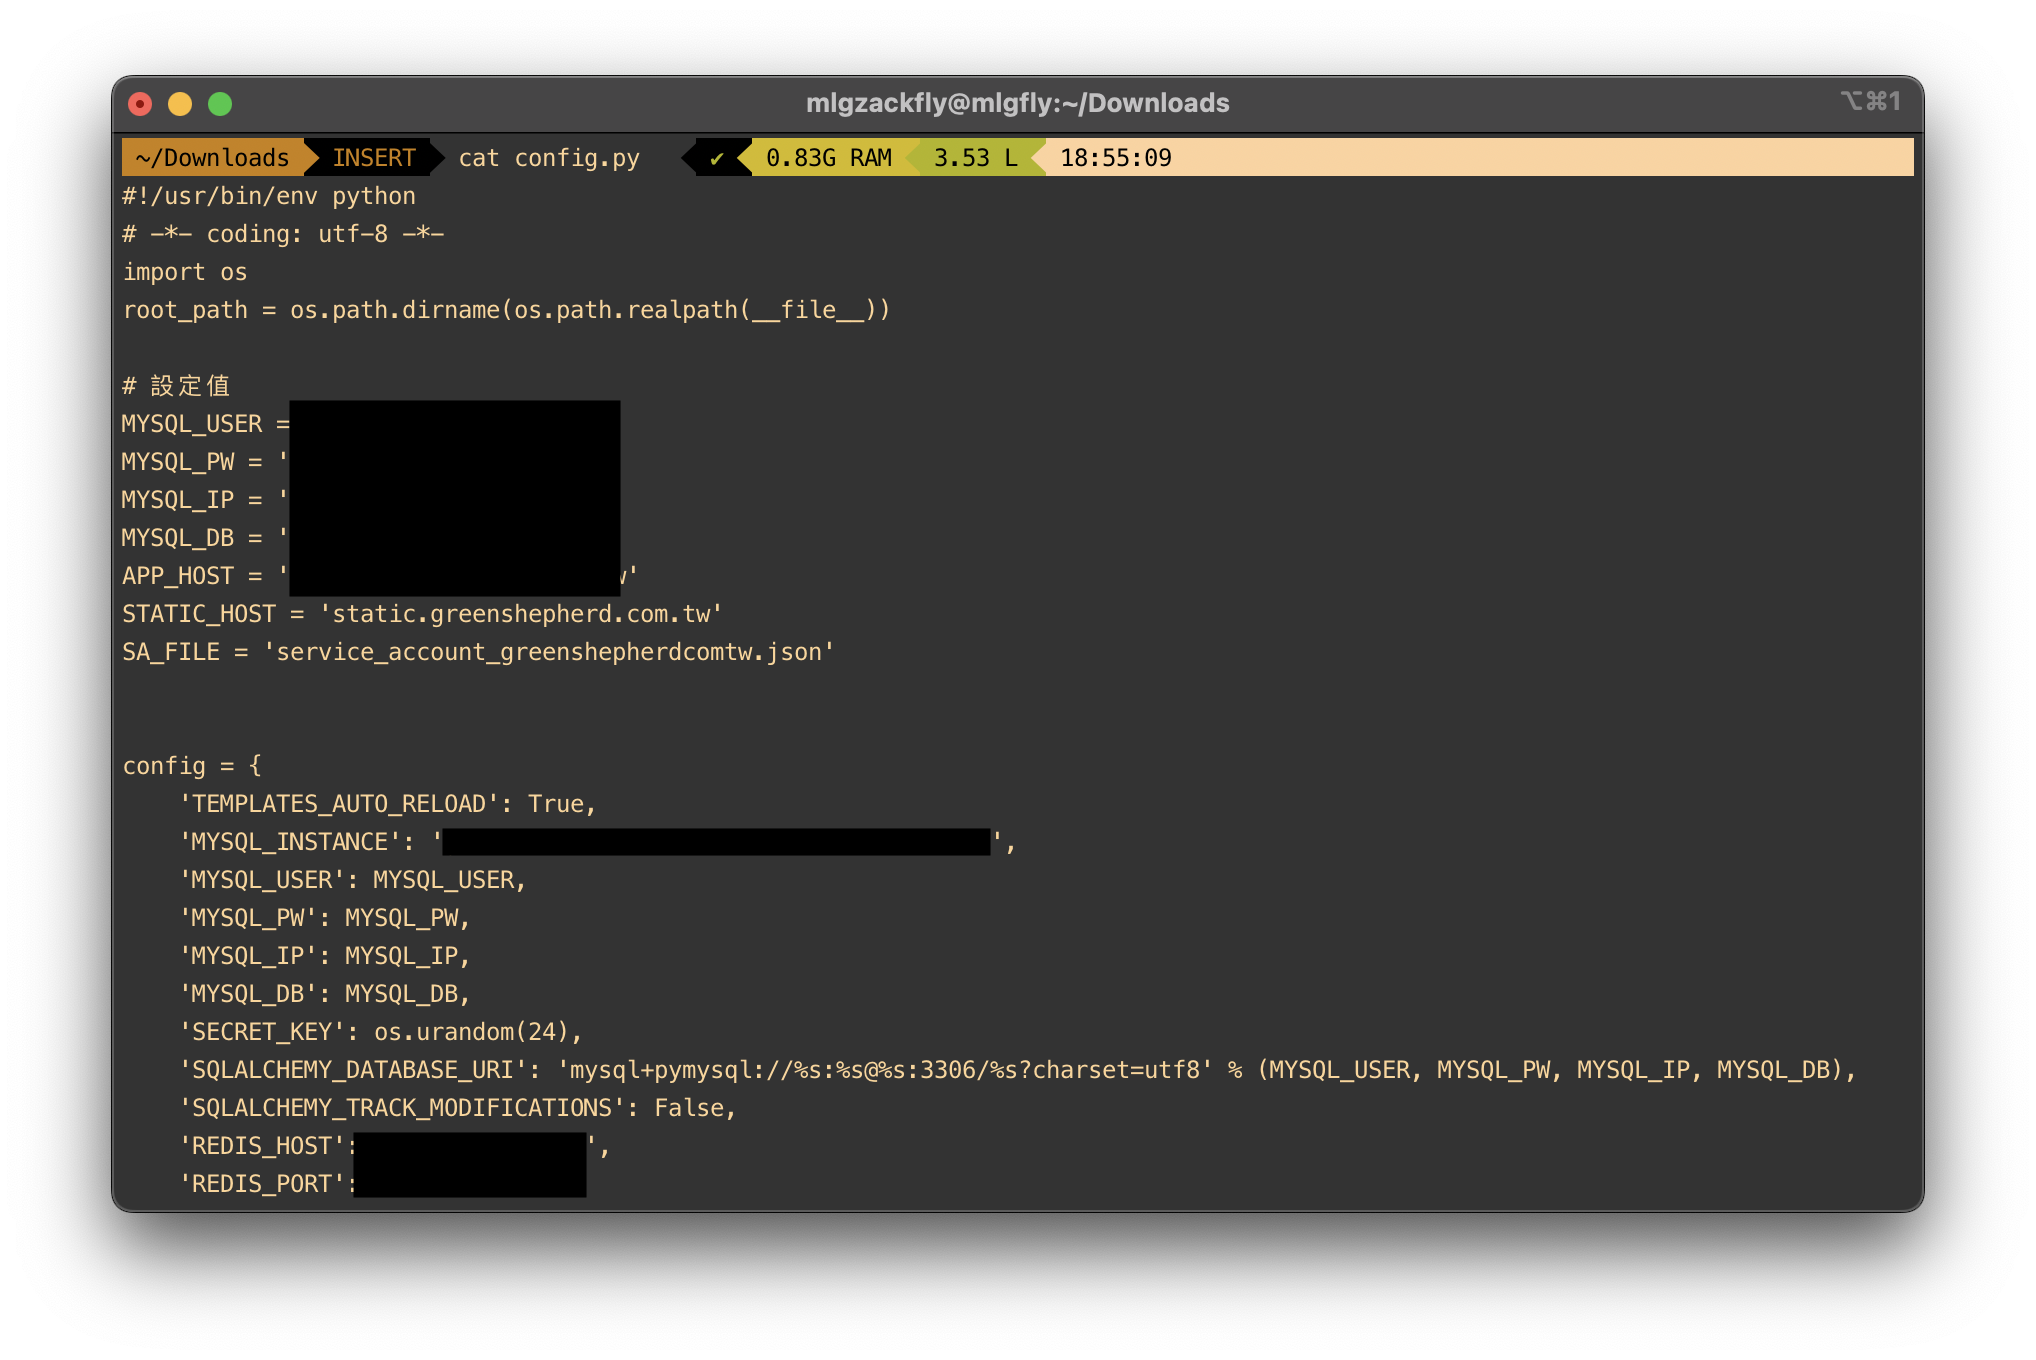The width and height of the screenshot is (2036, 1360).
Task: Click the ~/Downloads prompt segment
Action: pos(212,158)
